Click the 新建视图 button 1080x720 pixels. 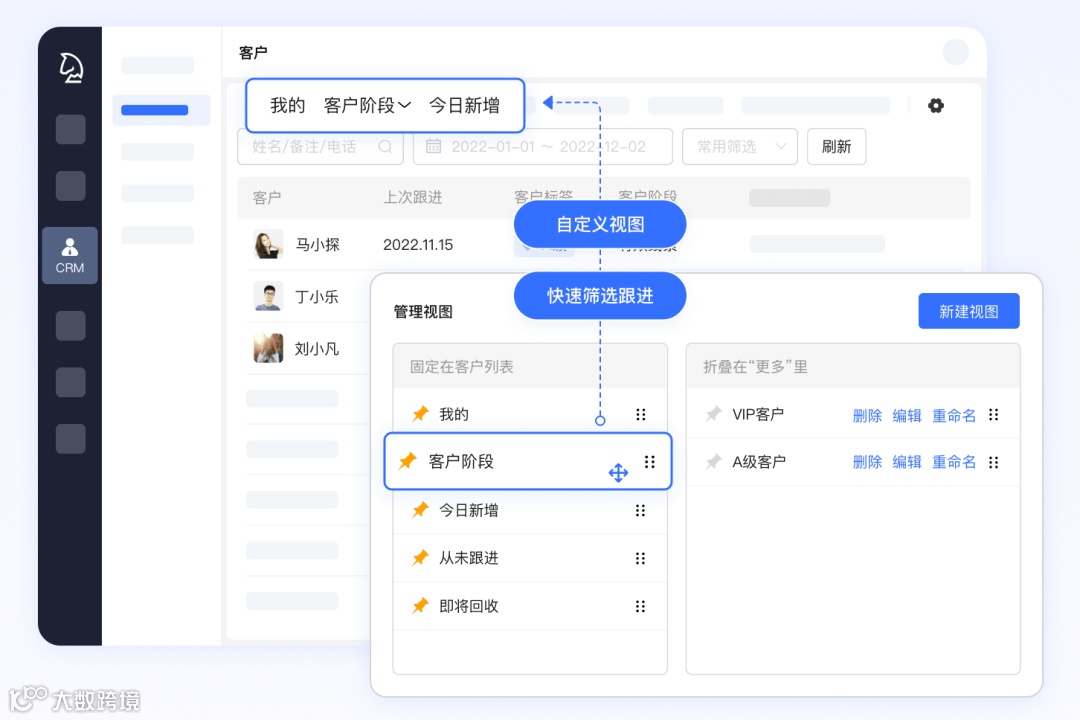point(968,311)
